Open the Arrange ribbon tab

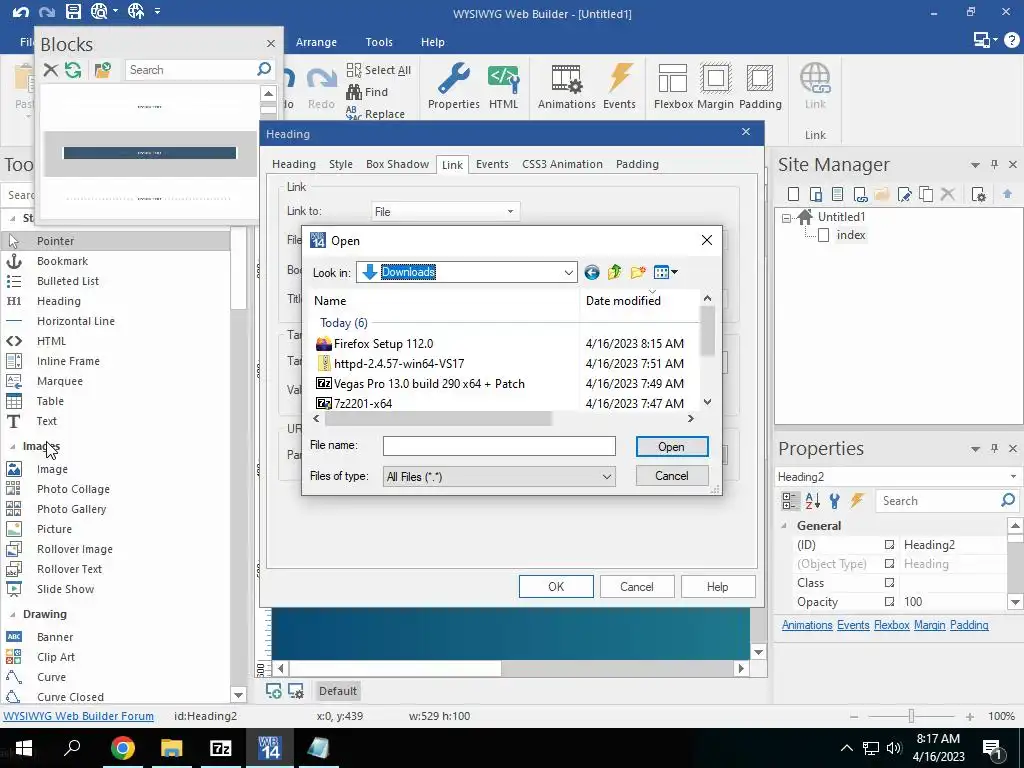click(x=316, y=42)
